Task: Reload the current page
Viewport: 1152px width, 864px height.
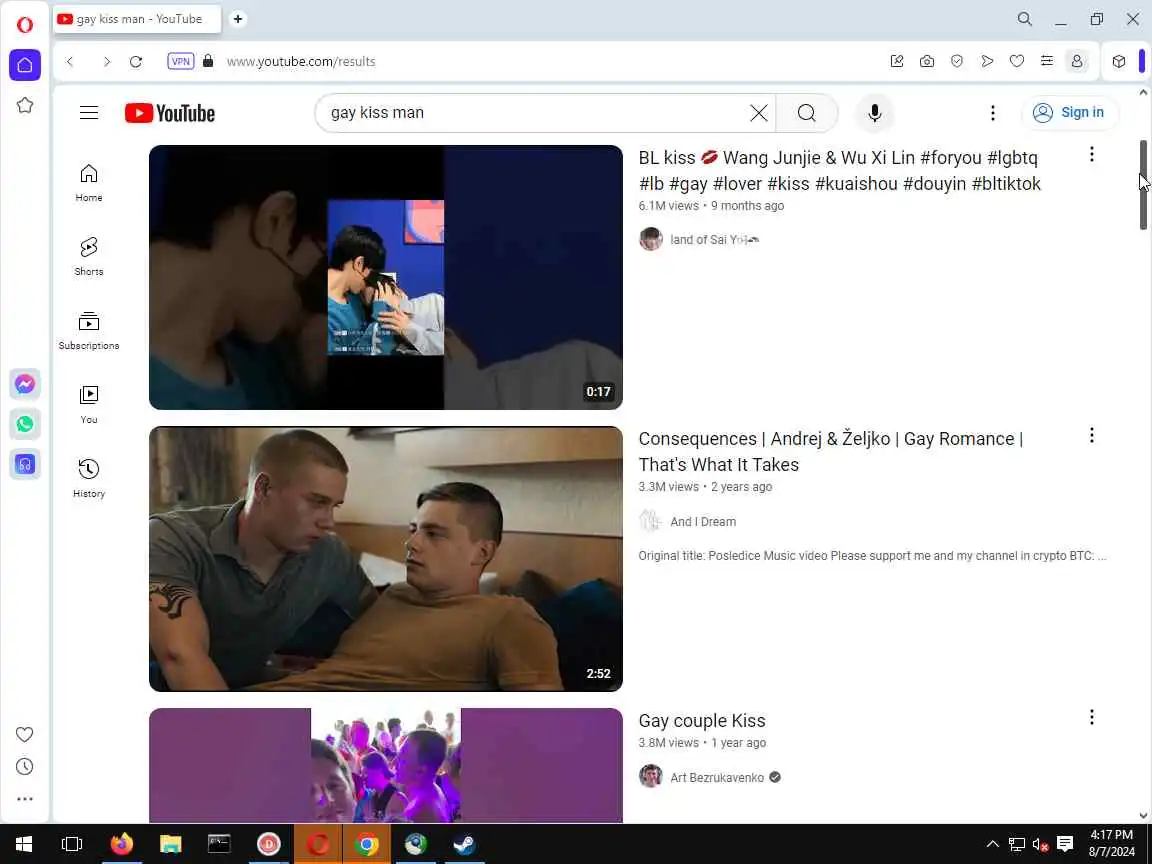Action: (136, 62)
